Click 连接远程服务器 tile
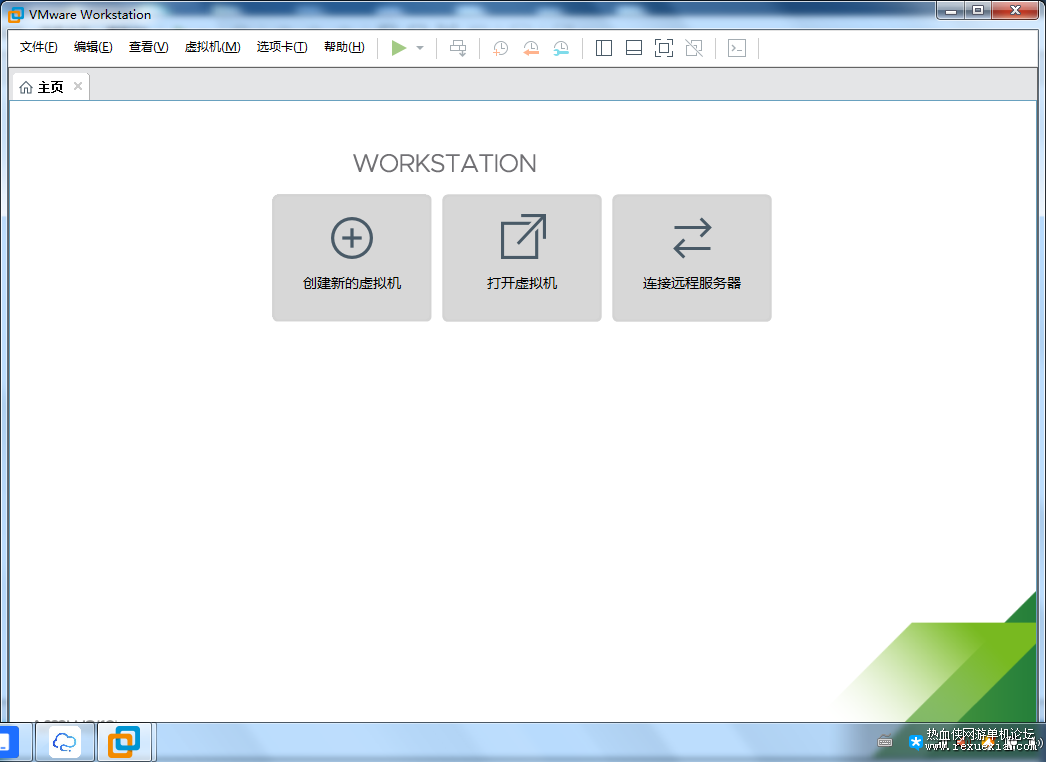Viewport: 1046px width, 762px height. pos(692,258)
